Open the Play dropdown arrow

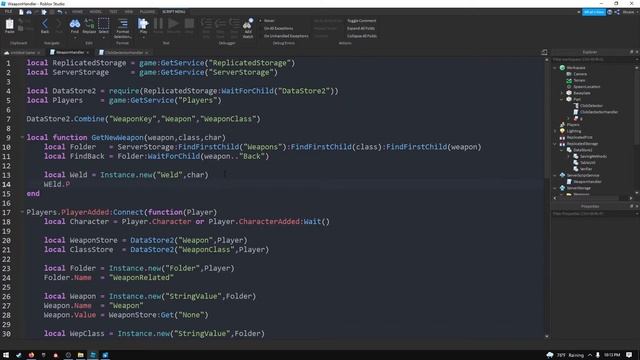[x=143, y=38]
